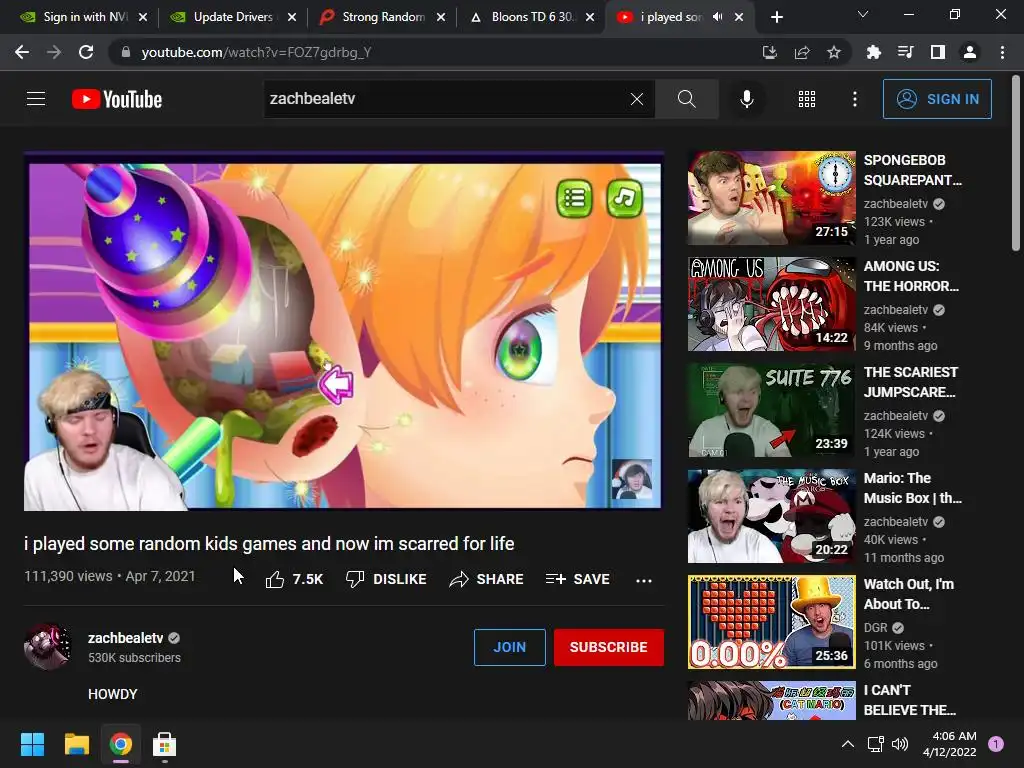Switch to Update Drivers tab
The height and width of the screenshot is (768, 1024).
click(x=232, y=17)
